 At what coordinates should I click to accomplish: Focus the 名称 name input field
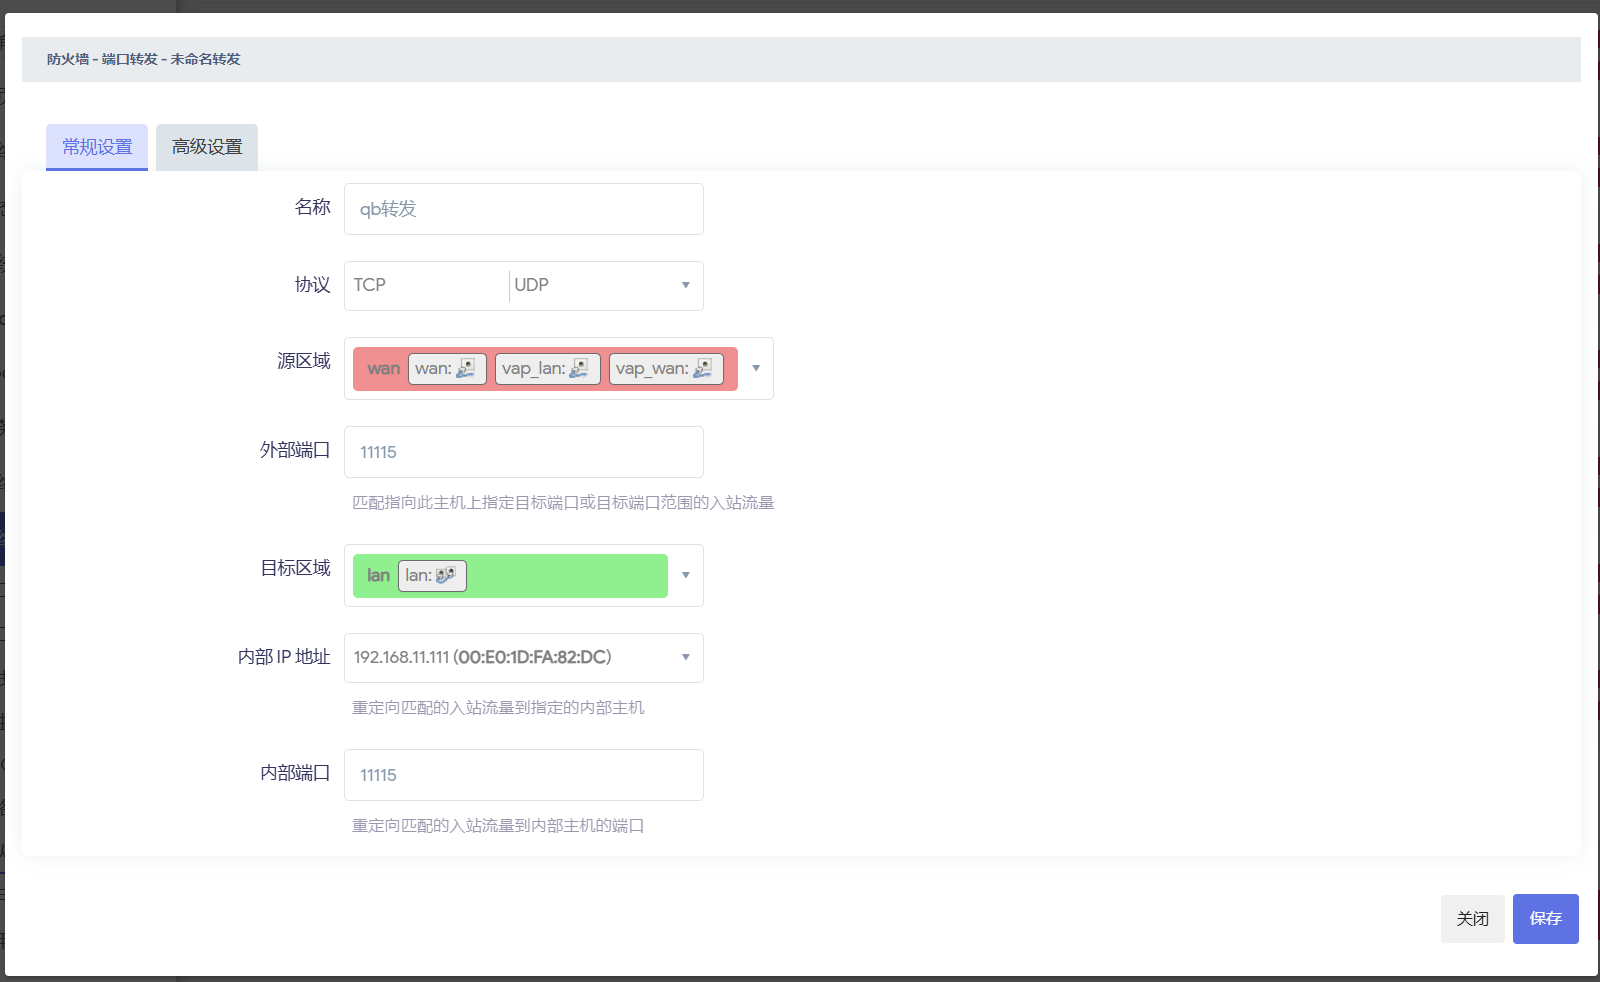click(x=523, y=209)
